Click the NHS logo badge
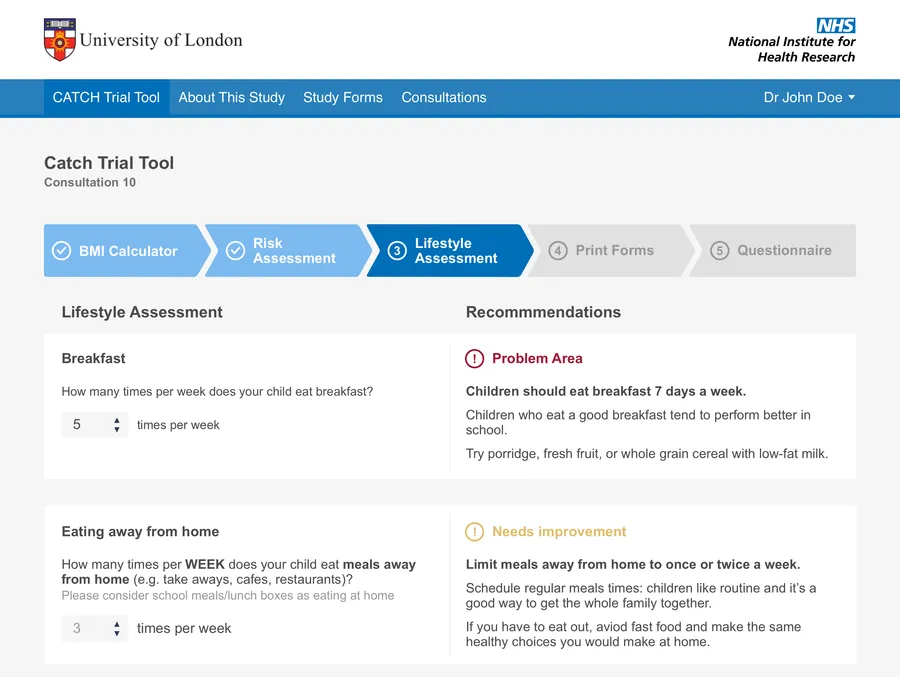The width and height of the screenshot is (900, 677). (836, 26)
